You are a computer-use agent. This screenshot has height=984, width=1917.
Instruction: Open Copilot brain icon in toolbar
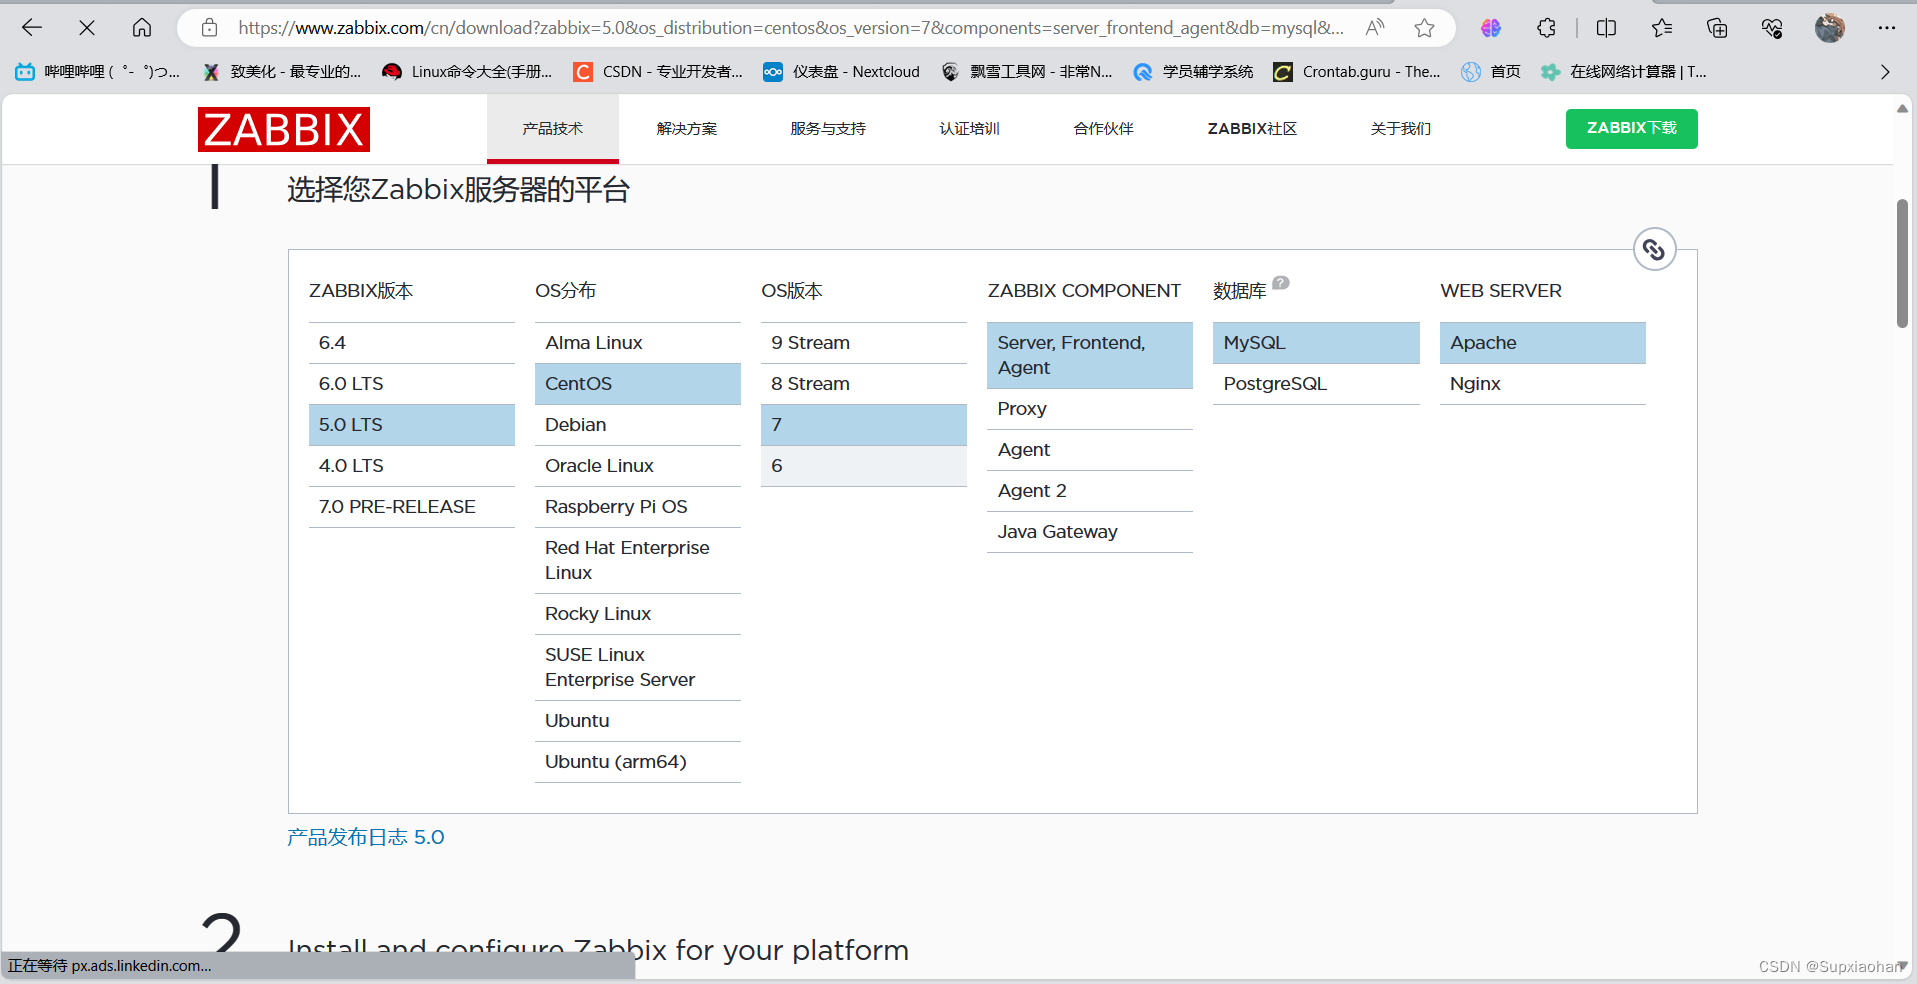(1491, 28)
